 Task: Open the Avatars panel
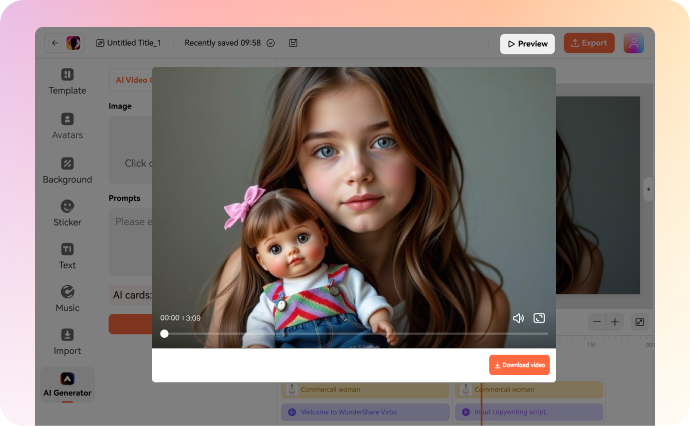67,126
